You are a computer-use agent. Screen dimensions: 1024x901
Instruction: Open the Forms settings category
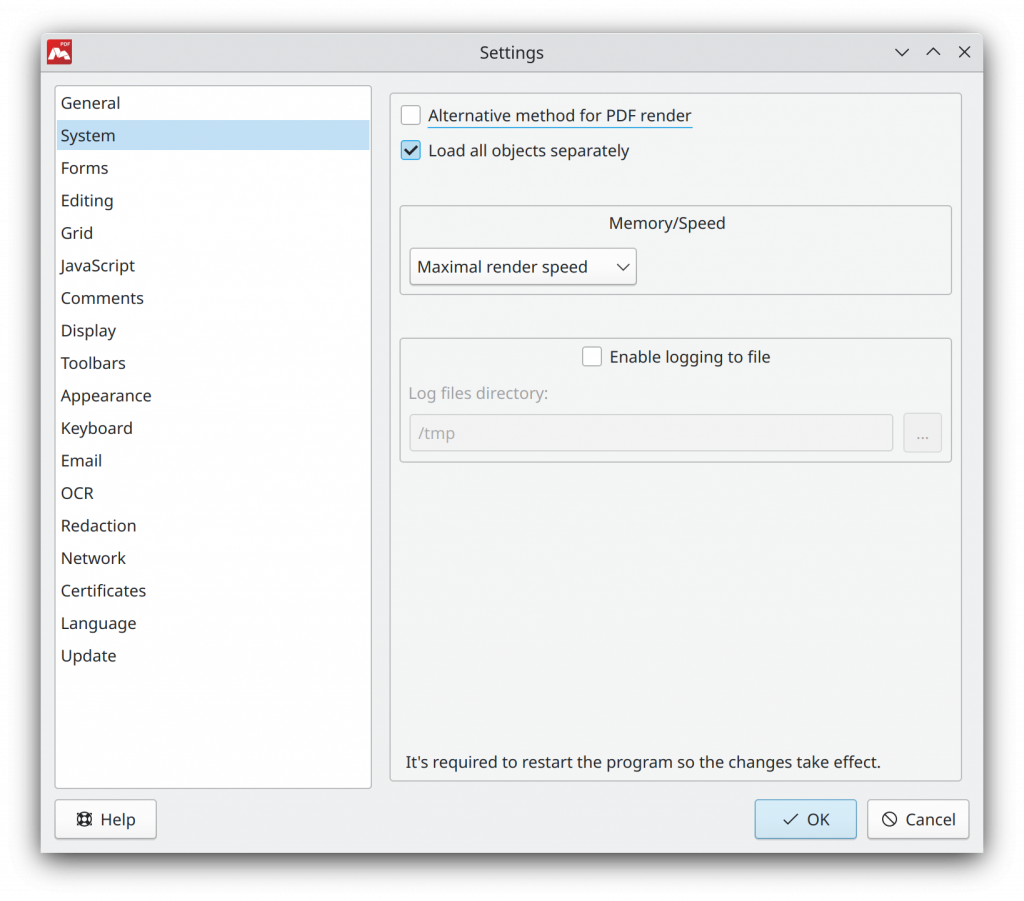213,168
